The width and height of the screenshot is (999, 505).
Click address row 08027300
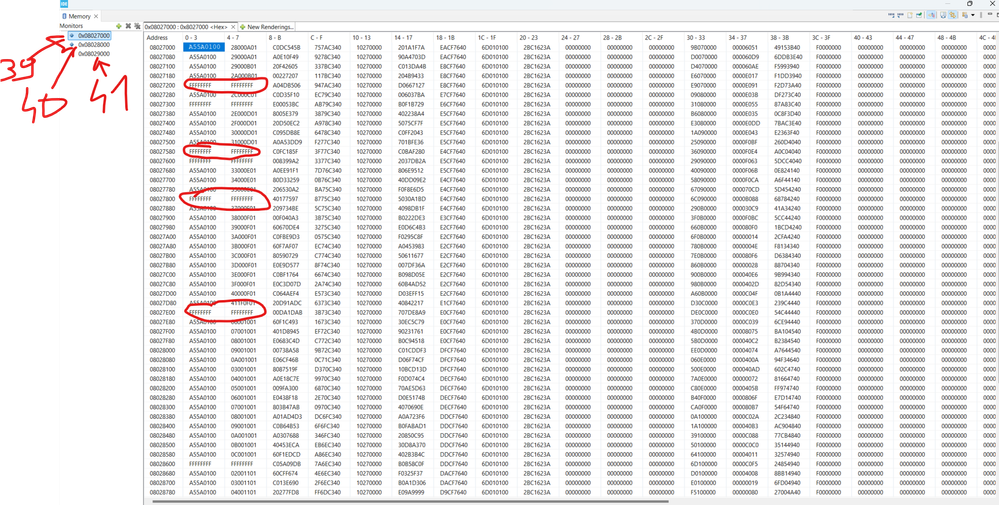pyautogui.click(x=162, y=104)
